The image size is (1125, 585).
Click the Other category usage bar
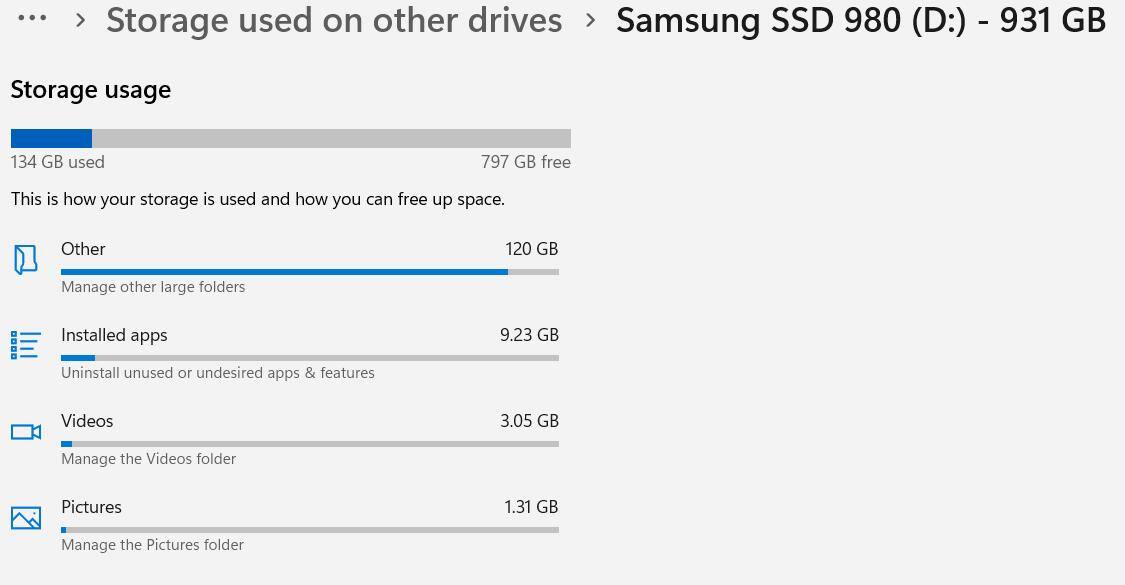coord(309,272)
